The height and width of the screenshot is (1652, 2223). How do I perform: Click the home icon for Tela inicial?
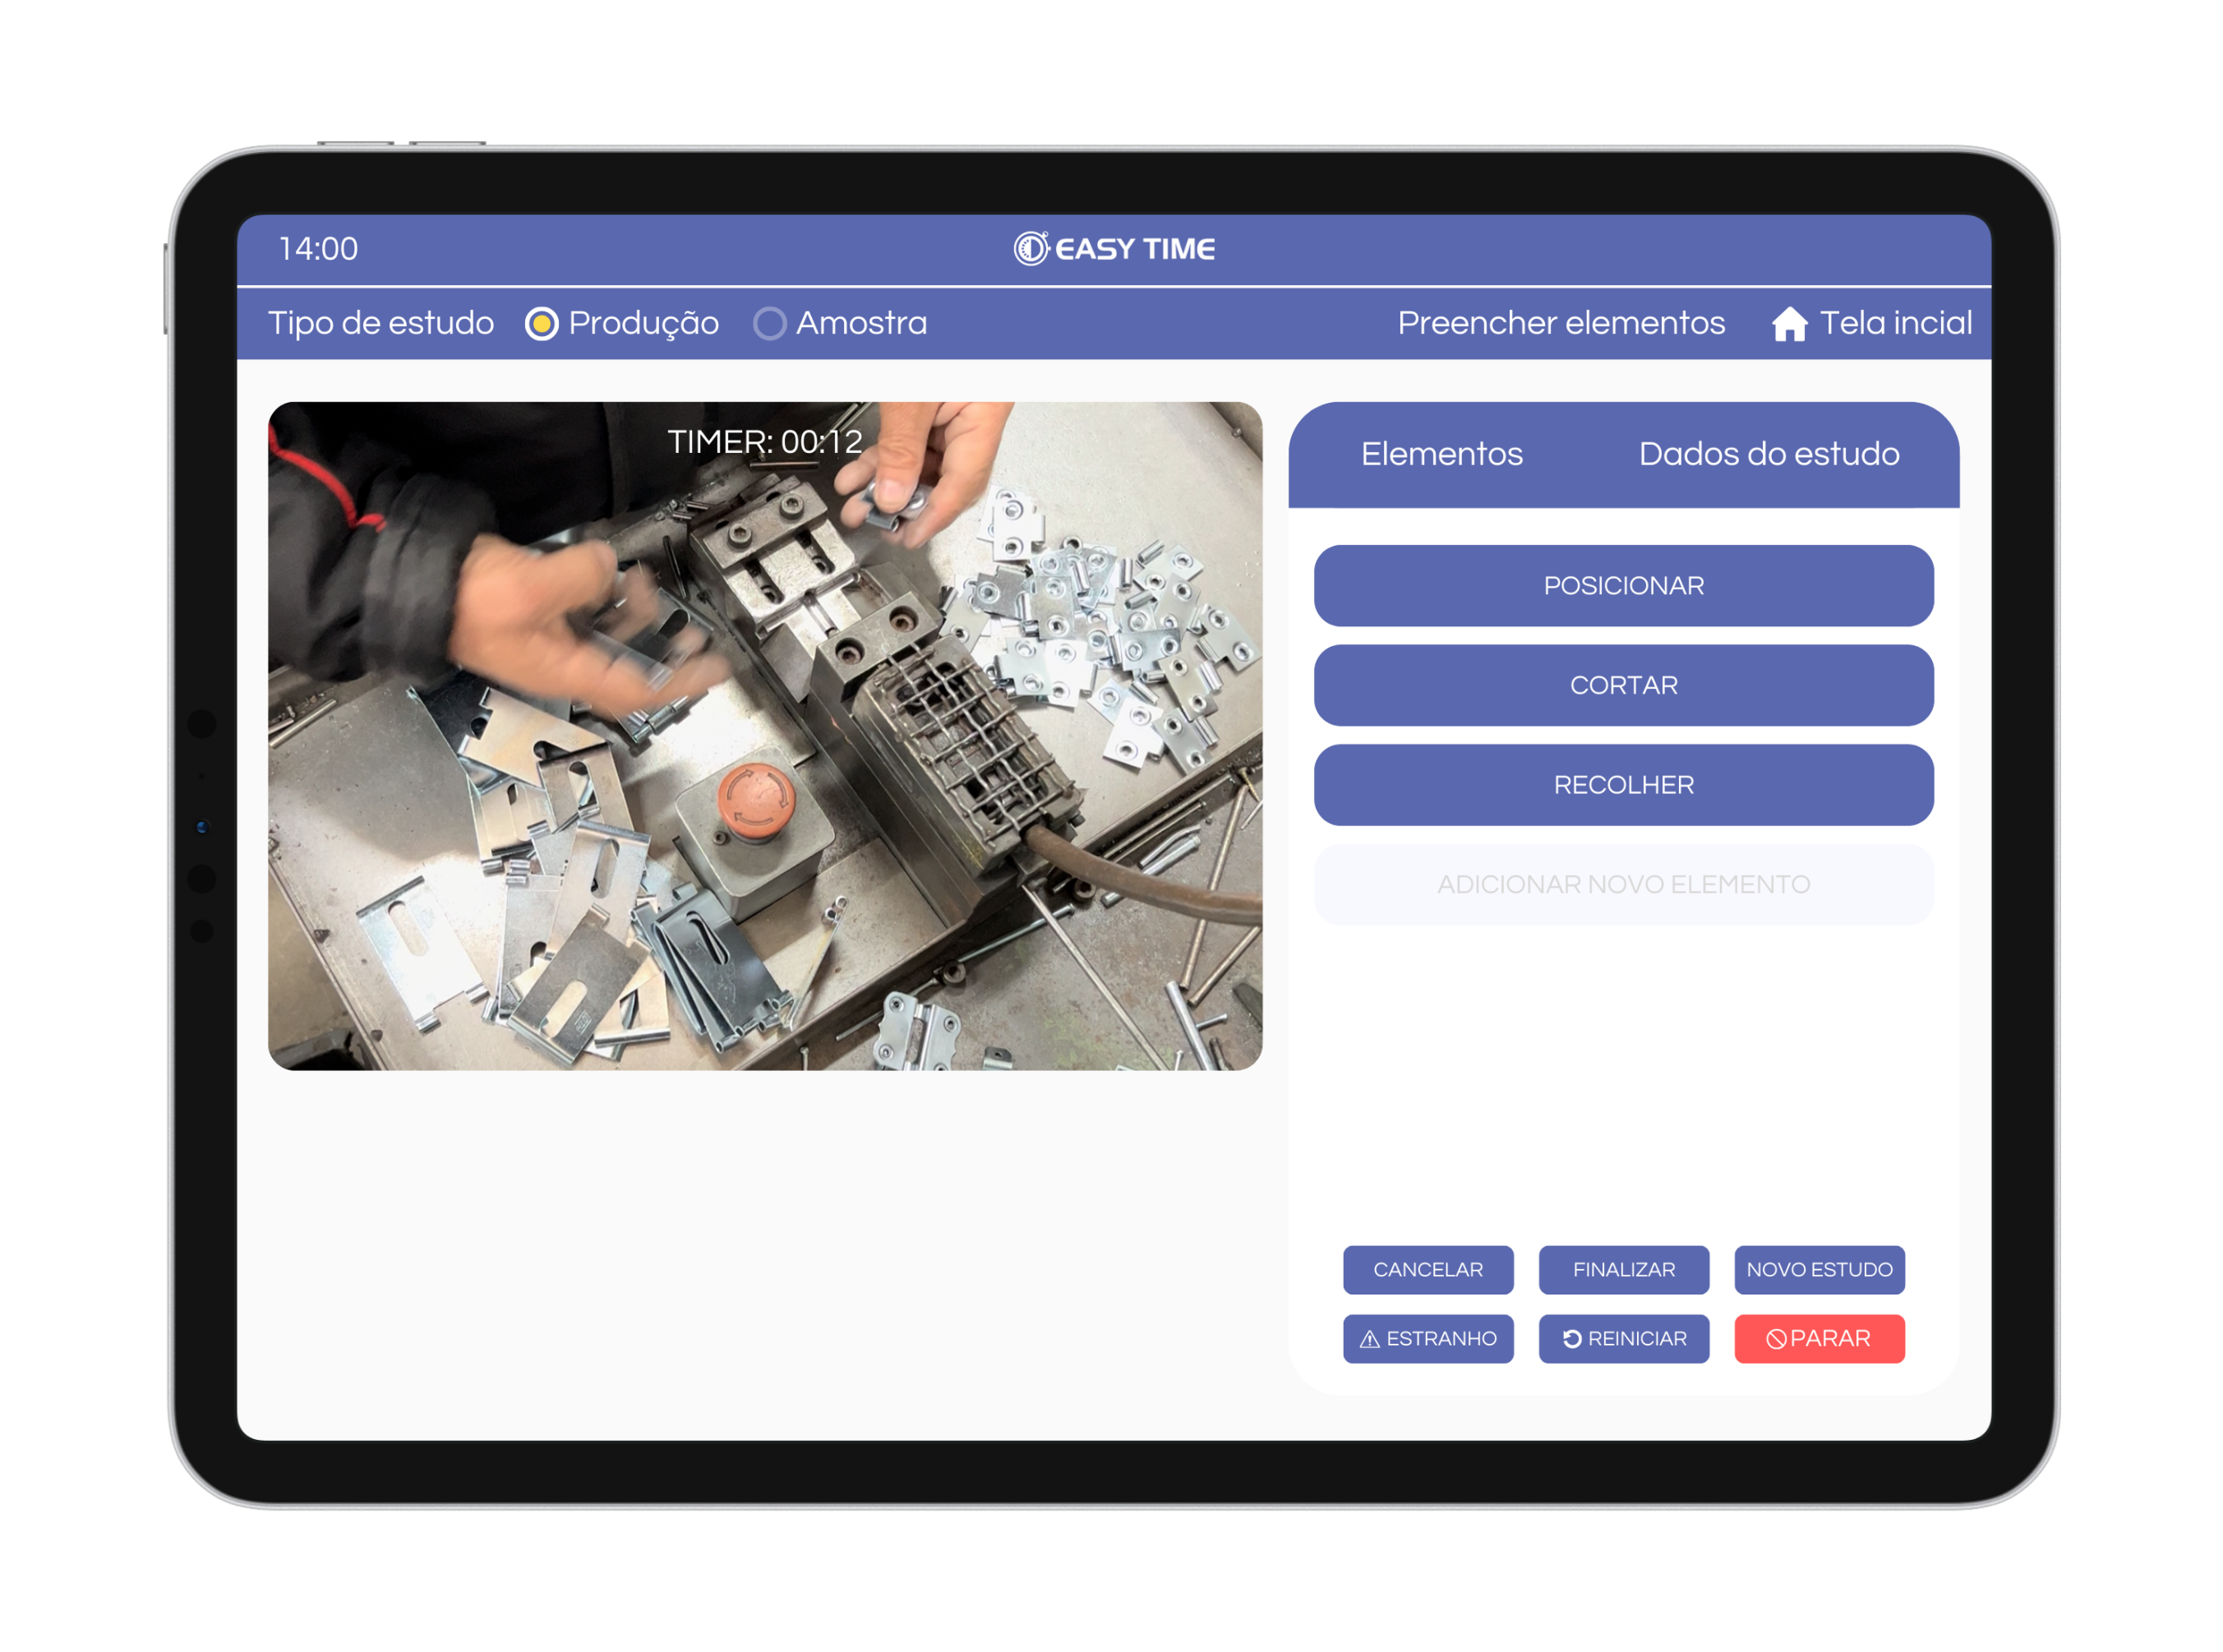(1788, 323)
